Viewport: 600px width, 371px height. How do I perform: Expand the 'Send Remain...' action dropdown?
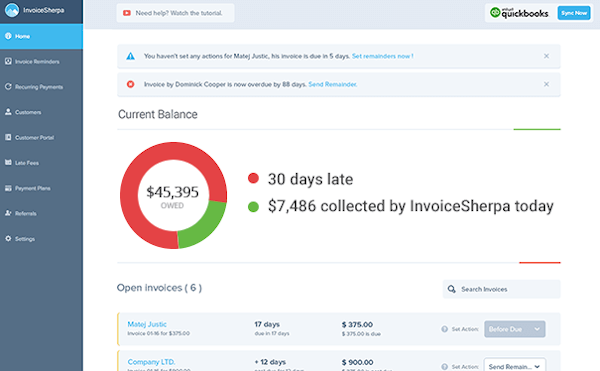(515, 366)
